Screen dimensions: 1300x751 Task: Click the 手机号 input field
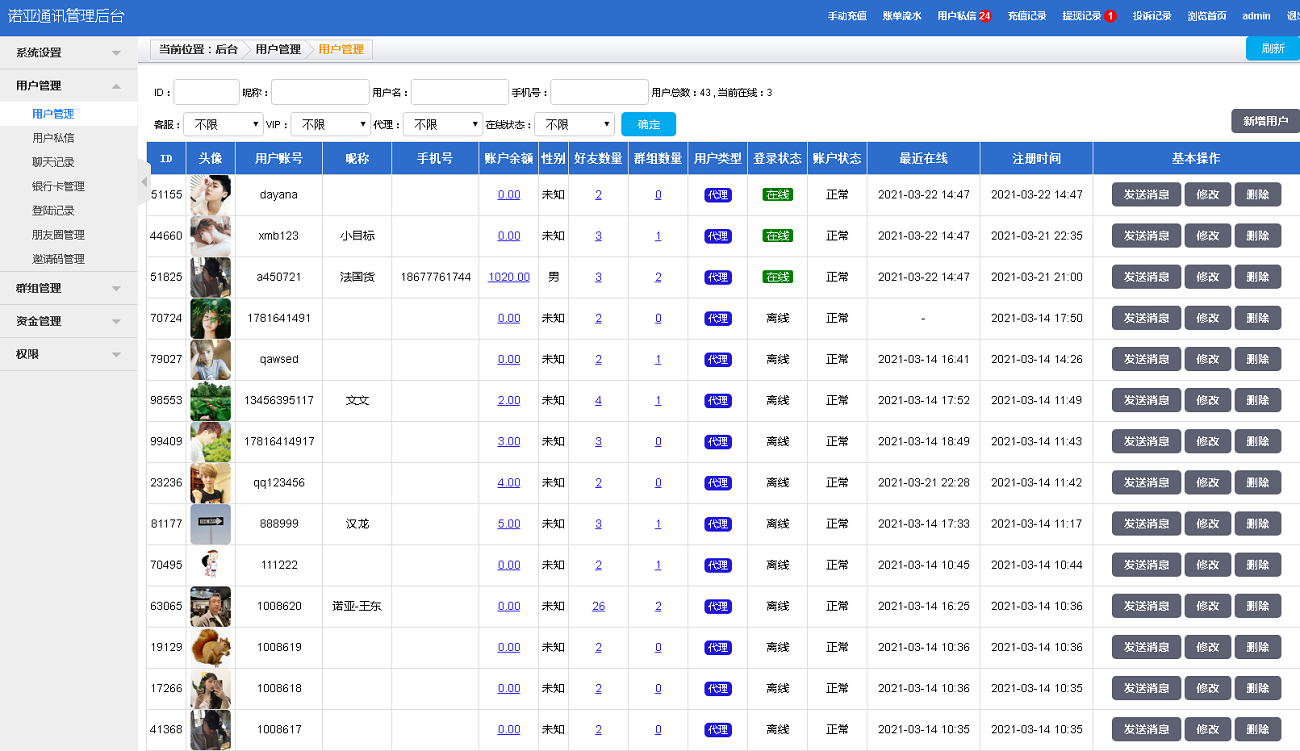pyautogui.click(x=599, y=91)
